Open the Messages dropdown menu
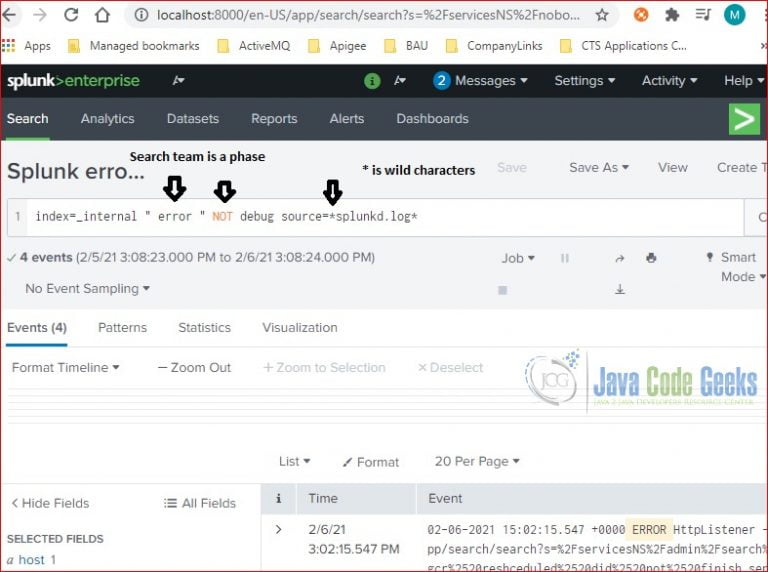768x572 pixels. pyautogui.click(x=480, y=80)
